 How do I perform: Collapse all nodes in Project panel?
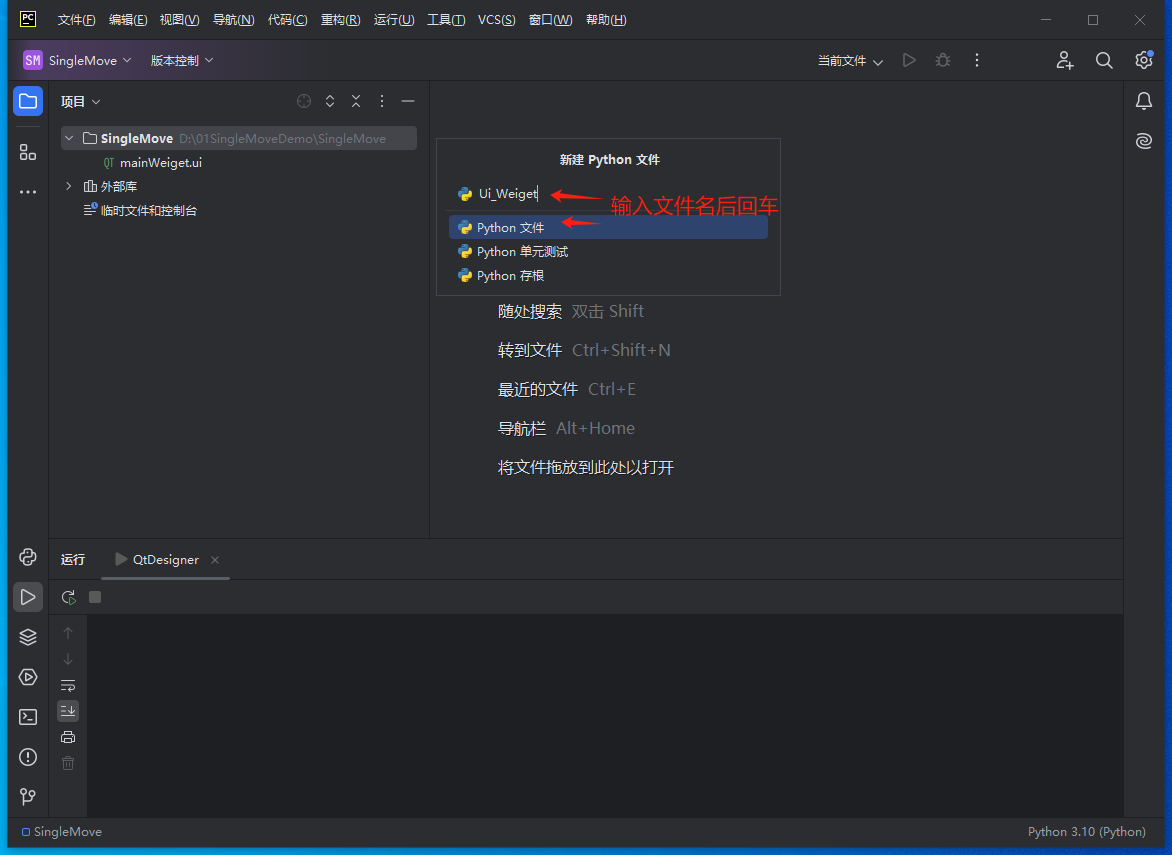356,101
